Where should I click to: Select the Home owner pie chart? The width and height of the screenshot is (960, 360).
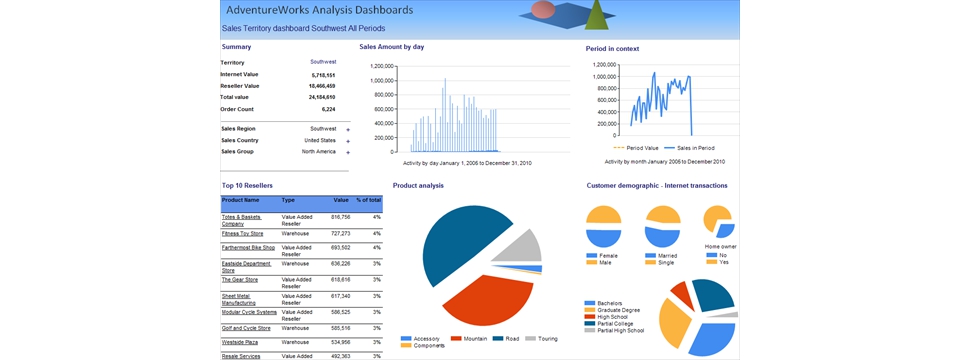pyautogui.click(x=719, y=222)
